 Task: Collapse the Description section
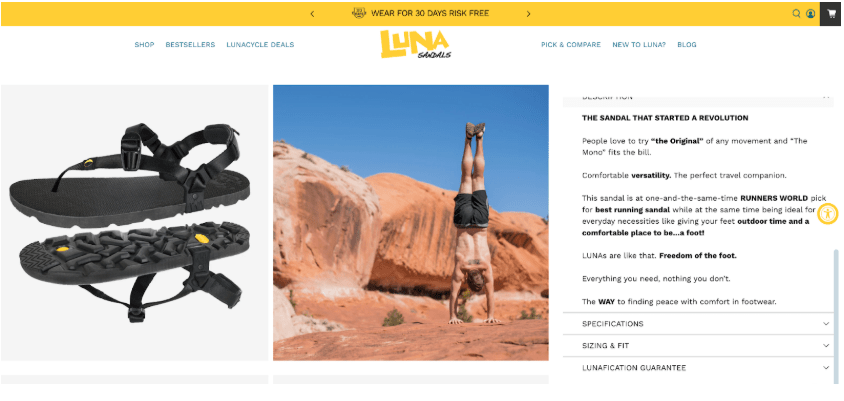click(698, 97)
